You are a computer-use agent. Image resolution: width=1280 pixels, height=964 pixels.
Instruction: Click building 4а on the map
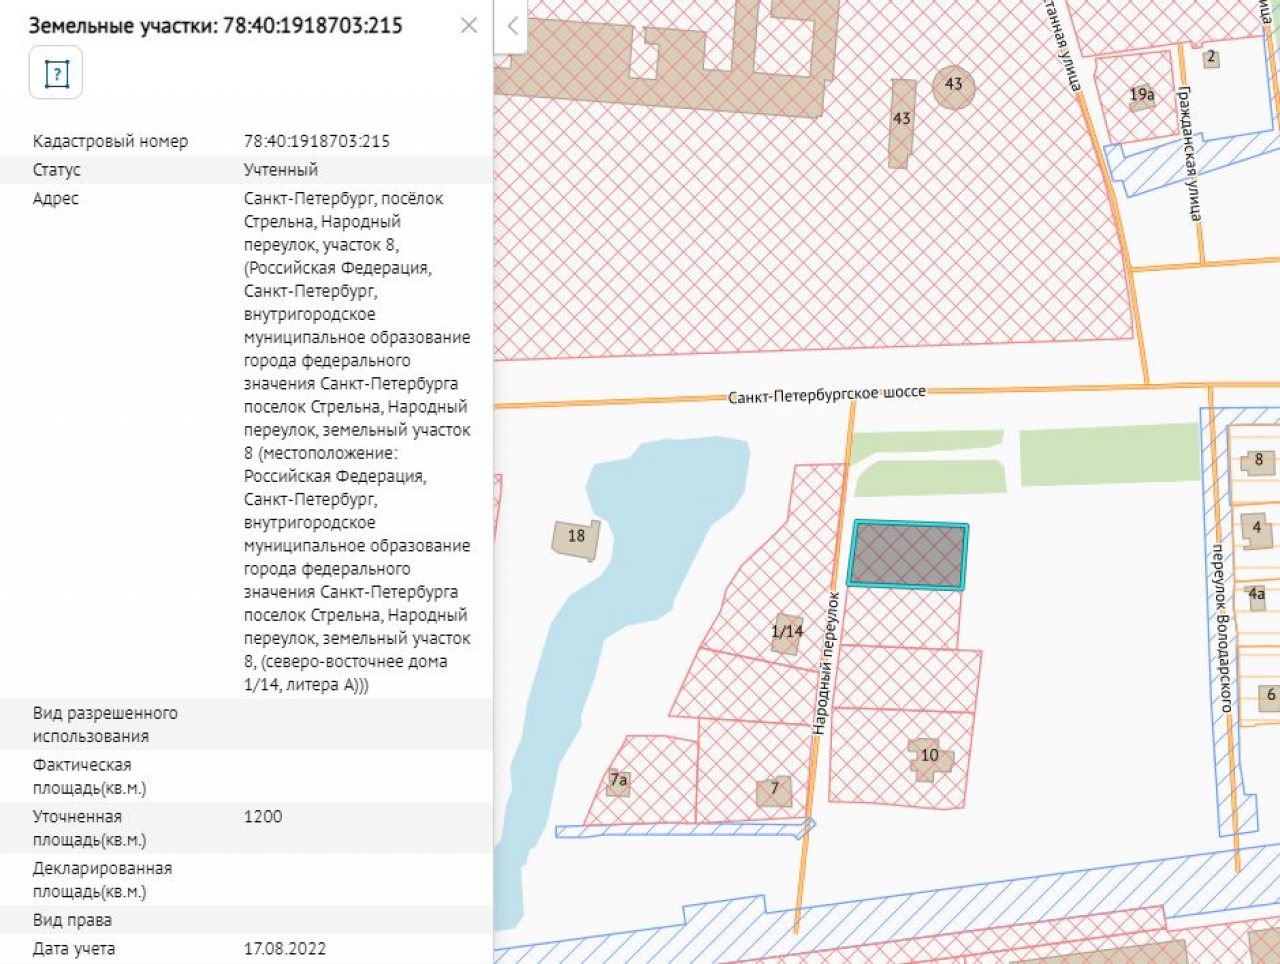click(1257, 596)
